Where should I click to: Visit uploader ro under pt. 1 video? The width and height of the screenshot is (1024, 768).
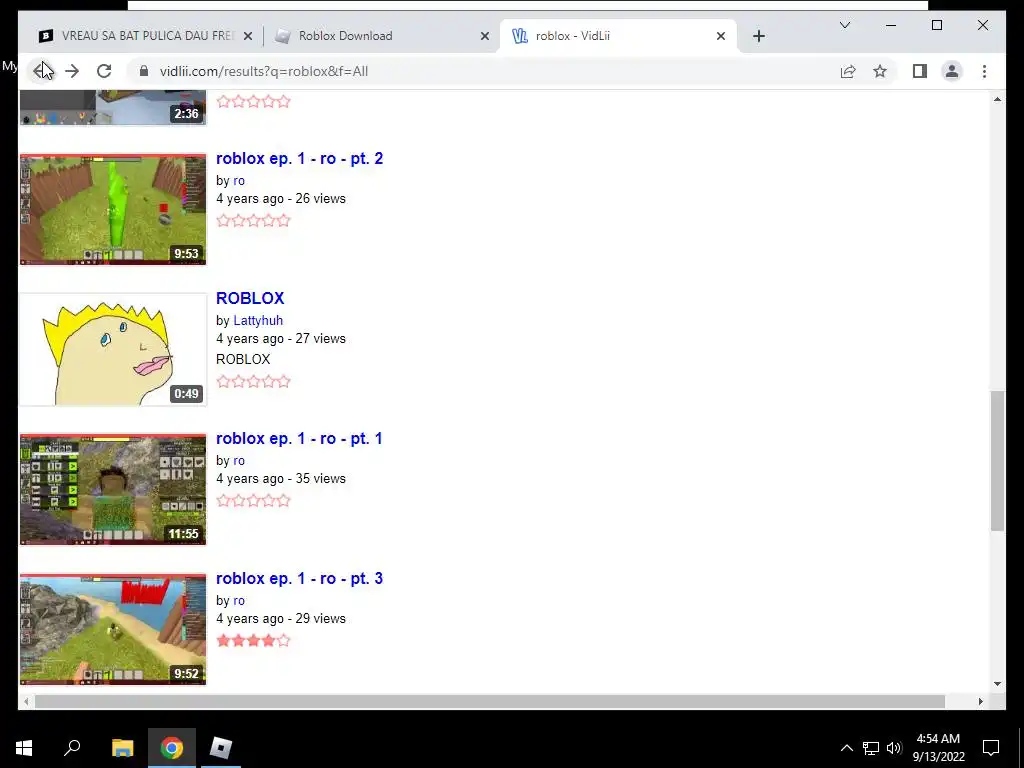tap(239, 461)
